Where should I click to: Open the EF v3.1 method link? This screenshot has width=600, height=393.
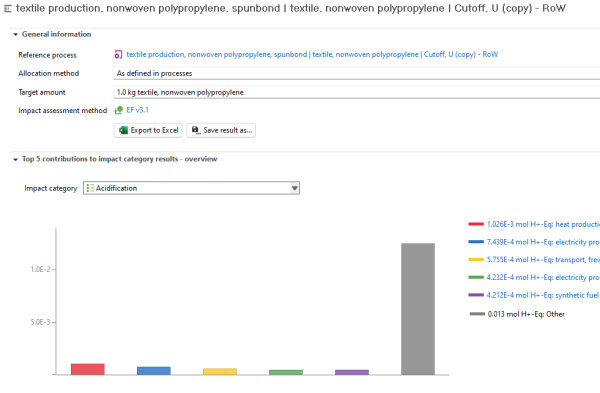(x=137, y=110)
